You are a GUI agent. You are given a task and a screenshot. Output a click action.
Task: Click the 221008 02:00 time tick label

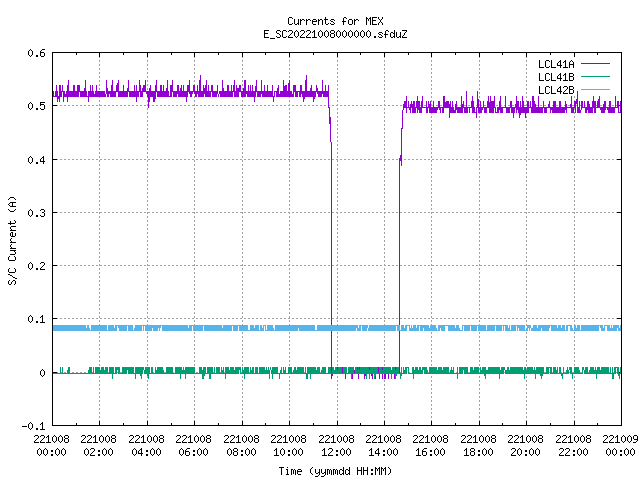98,446
